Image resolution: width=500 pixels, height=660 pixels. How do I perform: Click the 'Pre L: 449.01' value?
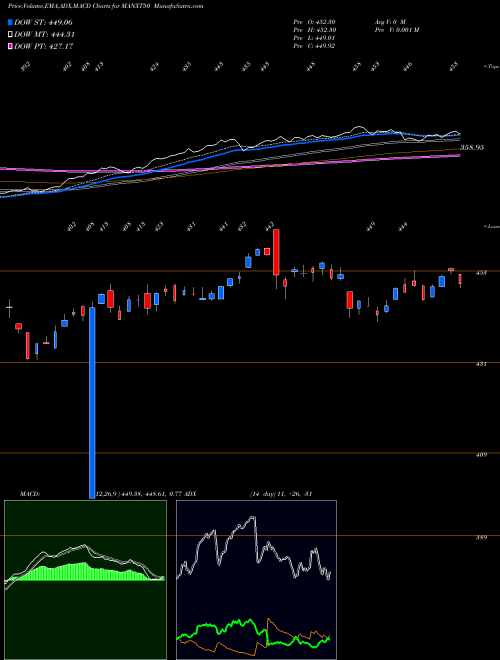(x=314, y=38)
